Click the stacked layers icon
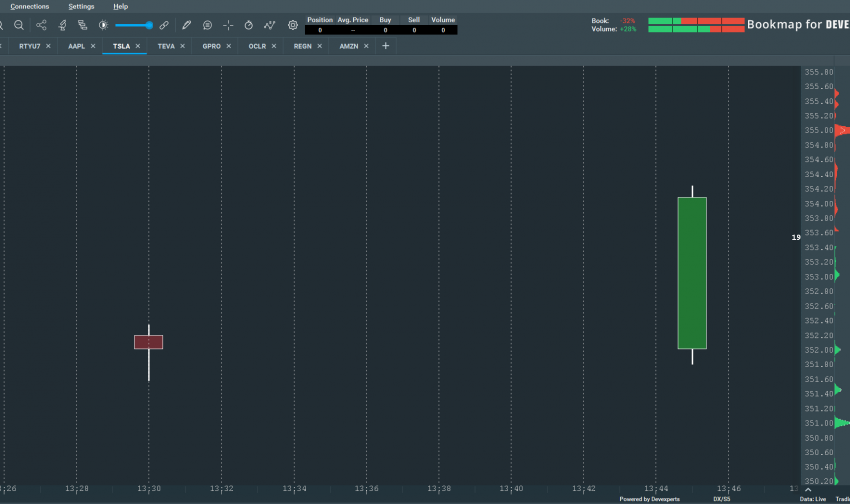 point(82,25)
